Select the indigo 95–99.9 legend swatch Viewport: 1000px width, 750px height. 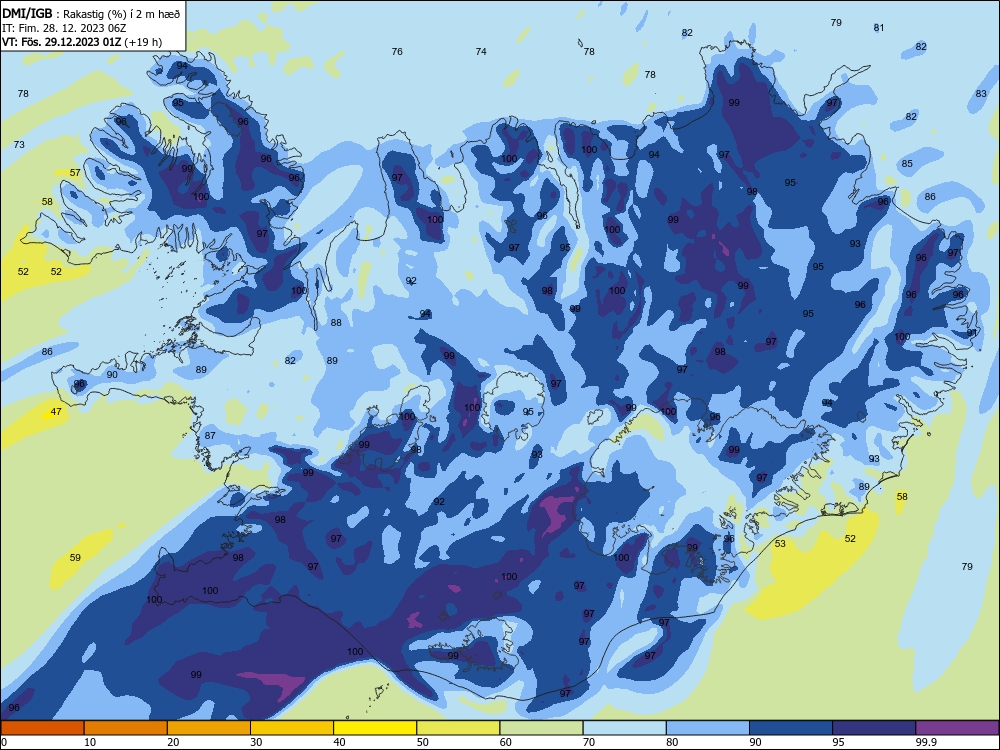point(874,728)
